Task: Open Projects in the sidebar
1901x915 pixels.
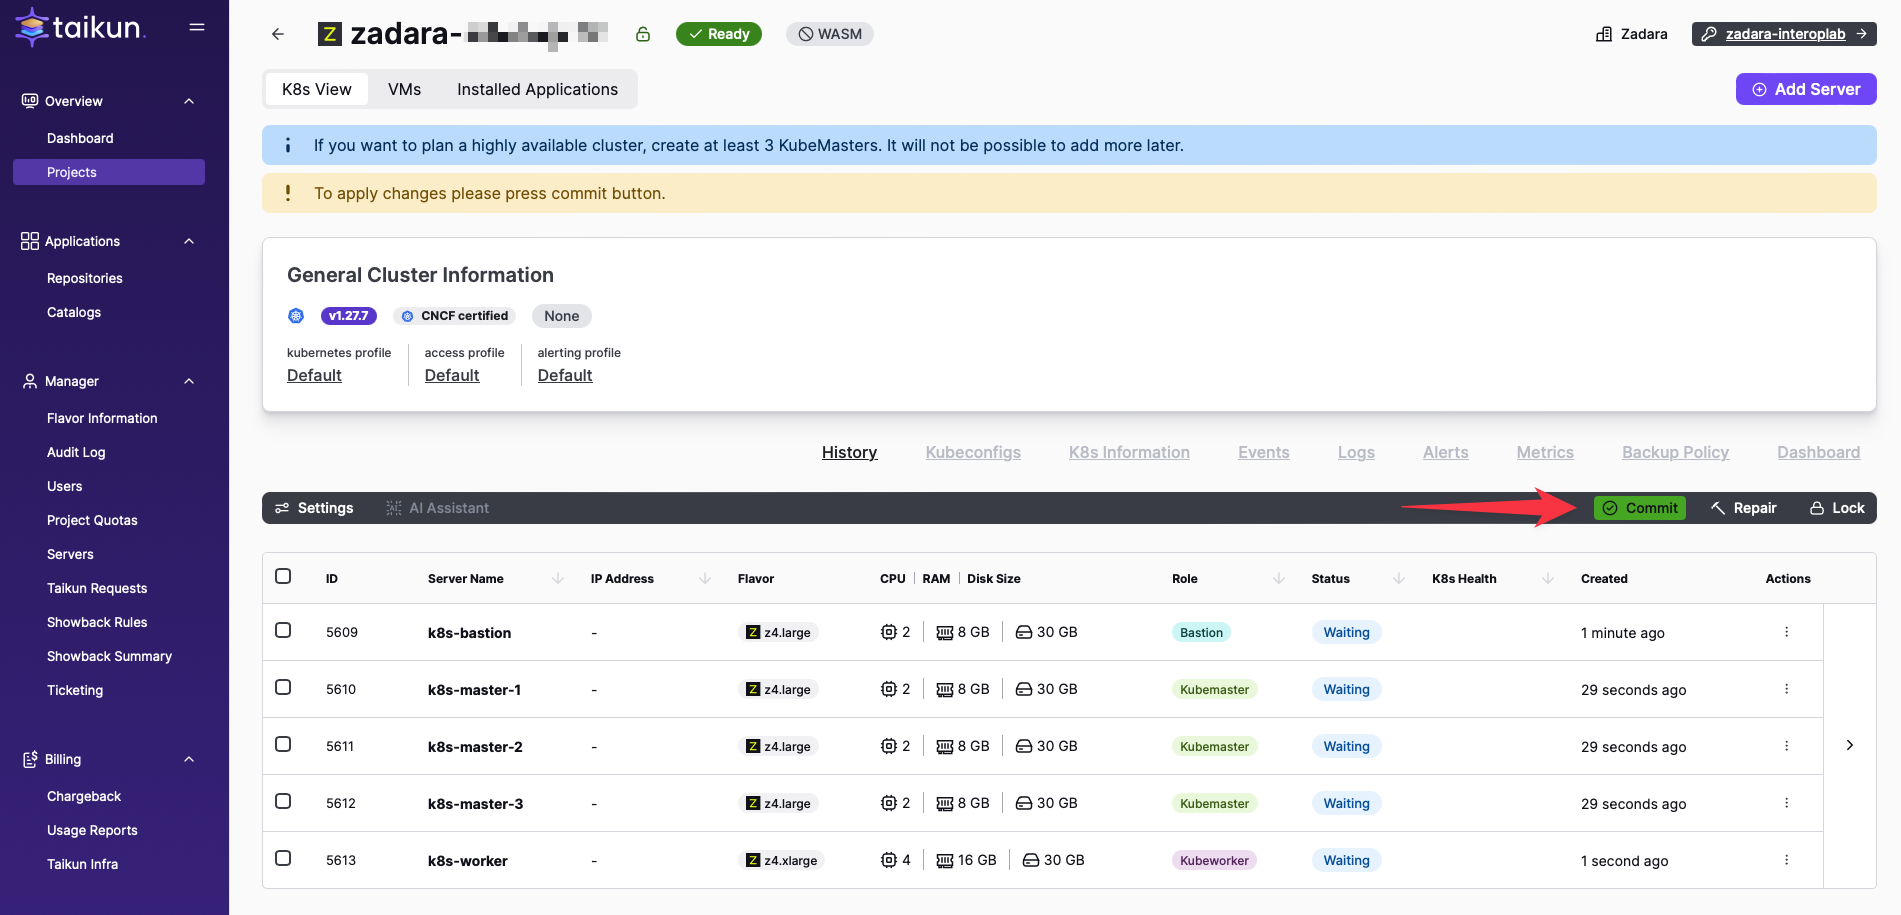Action: pos(109,172)
